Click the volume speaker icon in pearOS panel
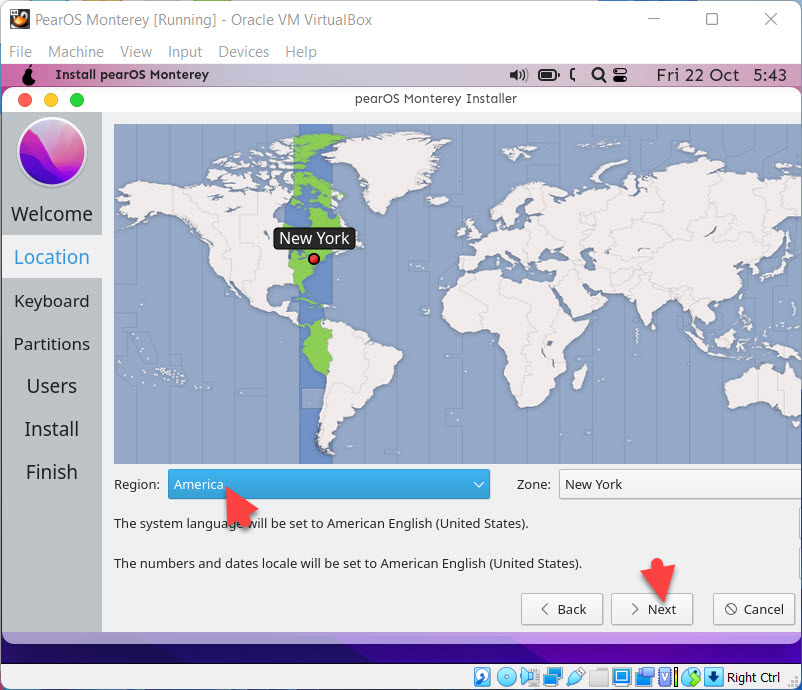The width and height of the screenshot is (802, 690). pos(518,75)
